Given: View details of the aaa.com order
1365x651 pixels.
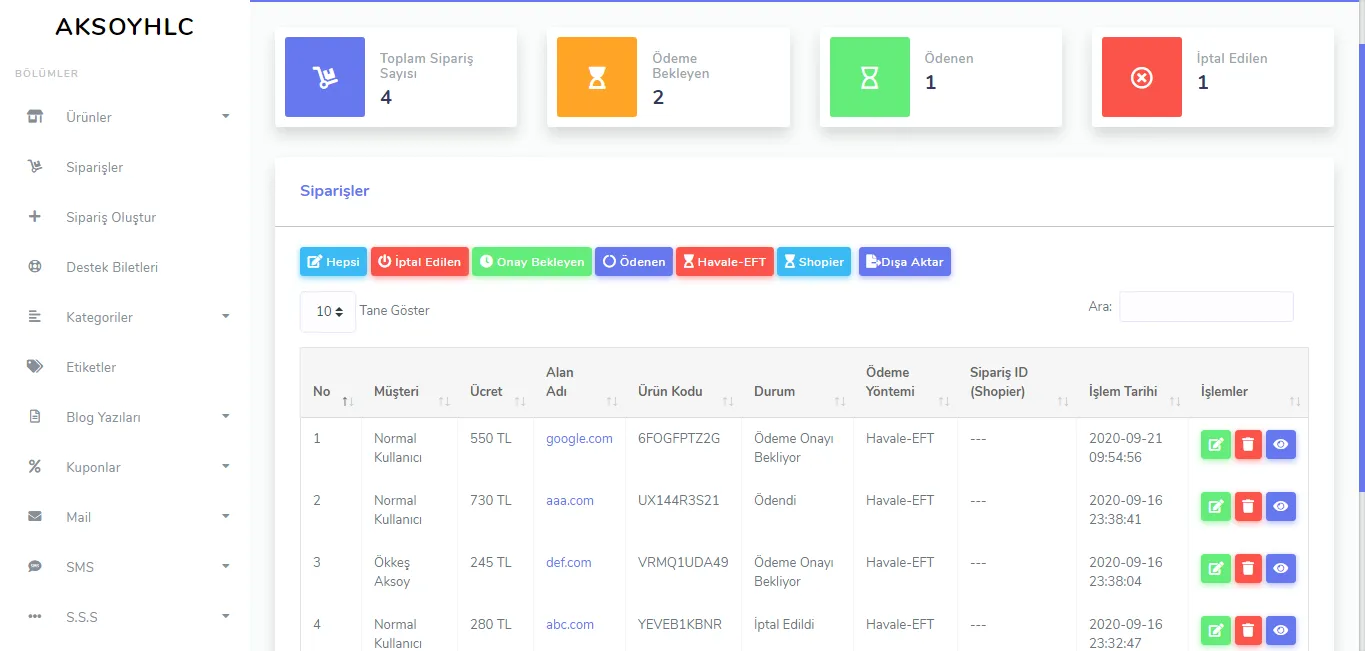Looking at the screenshot, I should point(1281,507).
